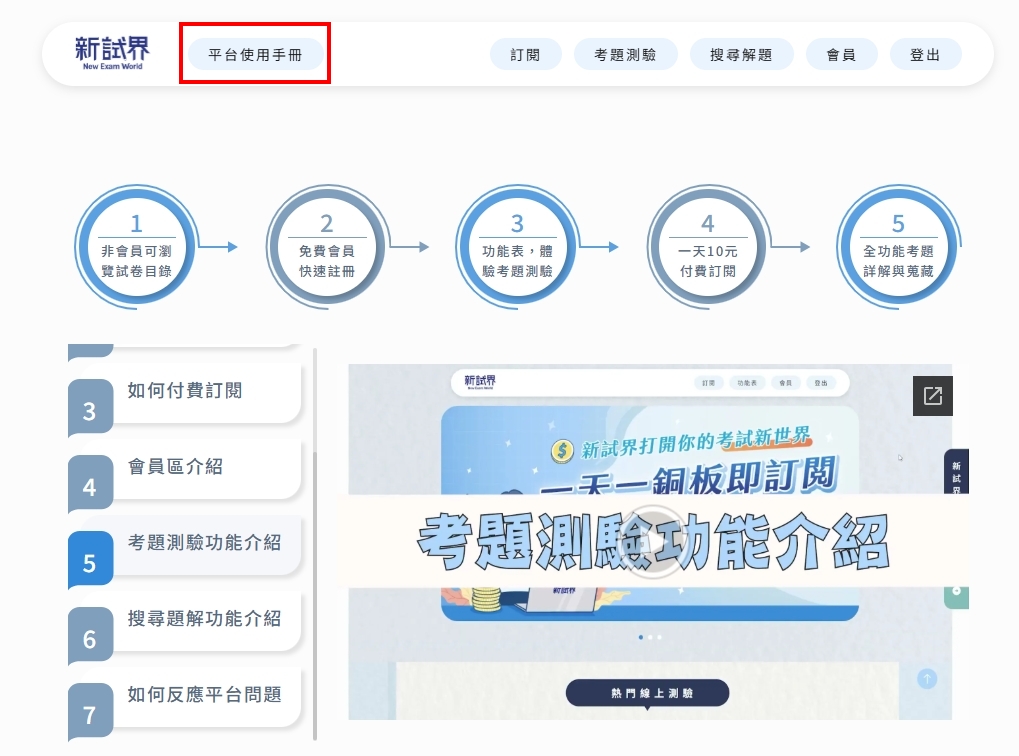The height and width of the screenshot is (756, 1019).
Task: Select step circle 5 全功能考題詳解與蒐藏
Action: tap(897, 247)
